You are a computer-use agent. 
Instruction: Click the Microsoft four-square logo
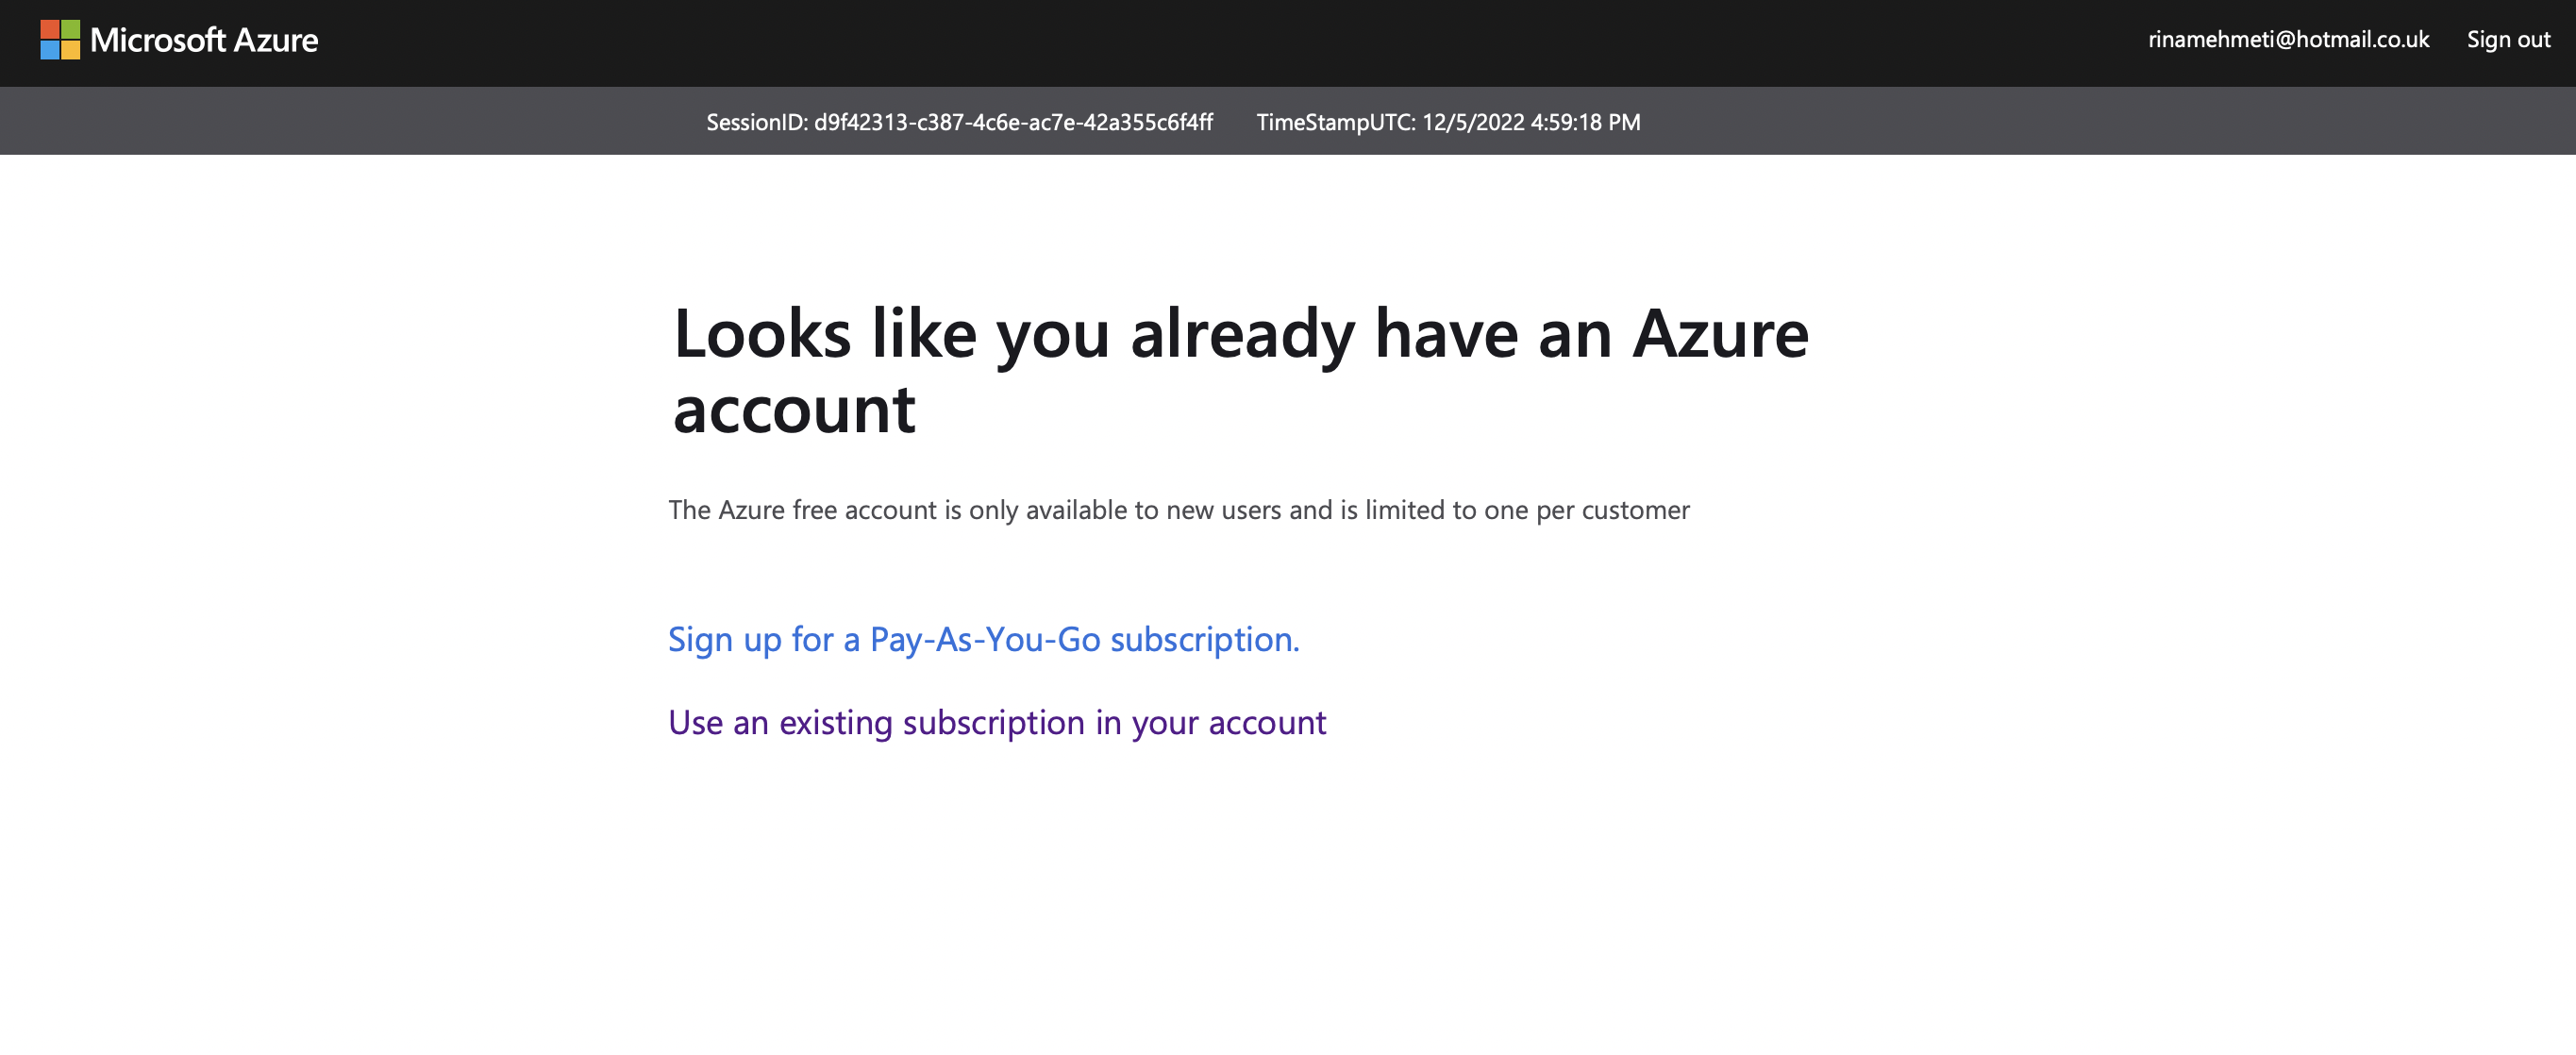[60, 40]
